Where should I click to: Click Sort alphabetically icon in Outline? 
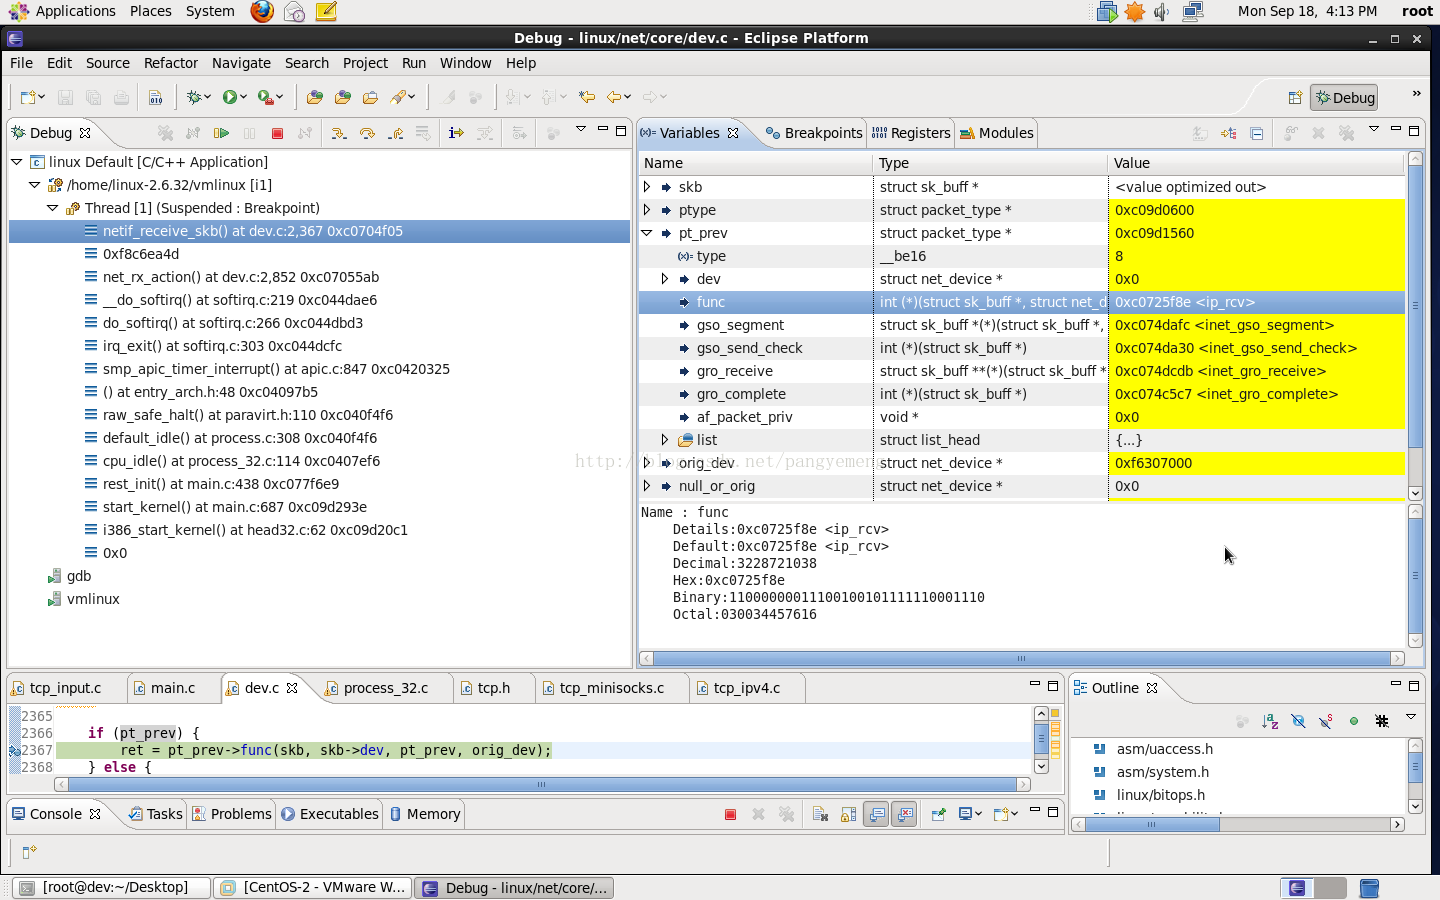coord(1270,721)
